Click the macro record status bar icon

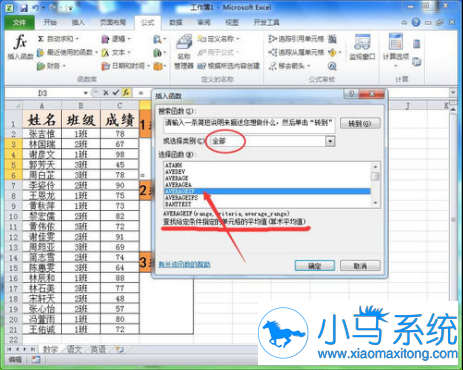click(35, 360)
